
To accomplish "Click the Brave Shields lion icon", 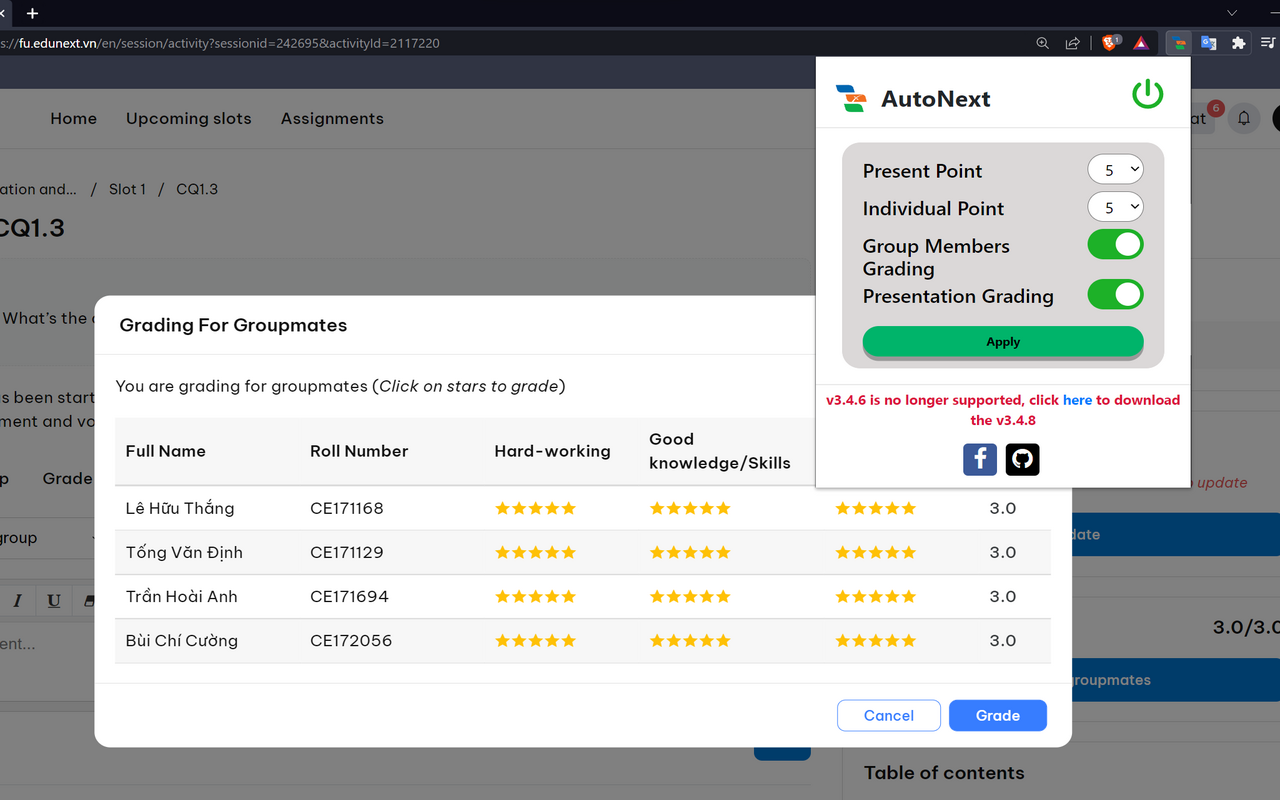I will pos(1110,43).
